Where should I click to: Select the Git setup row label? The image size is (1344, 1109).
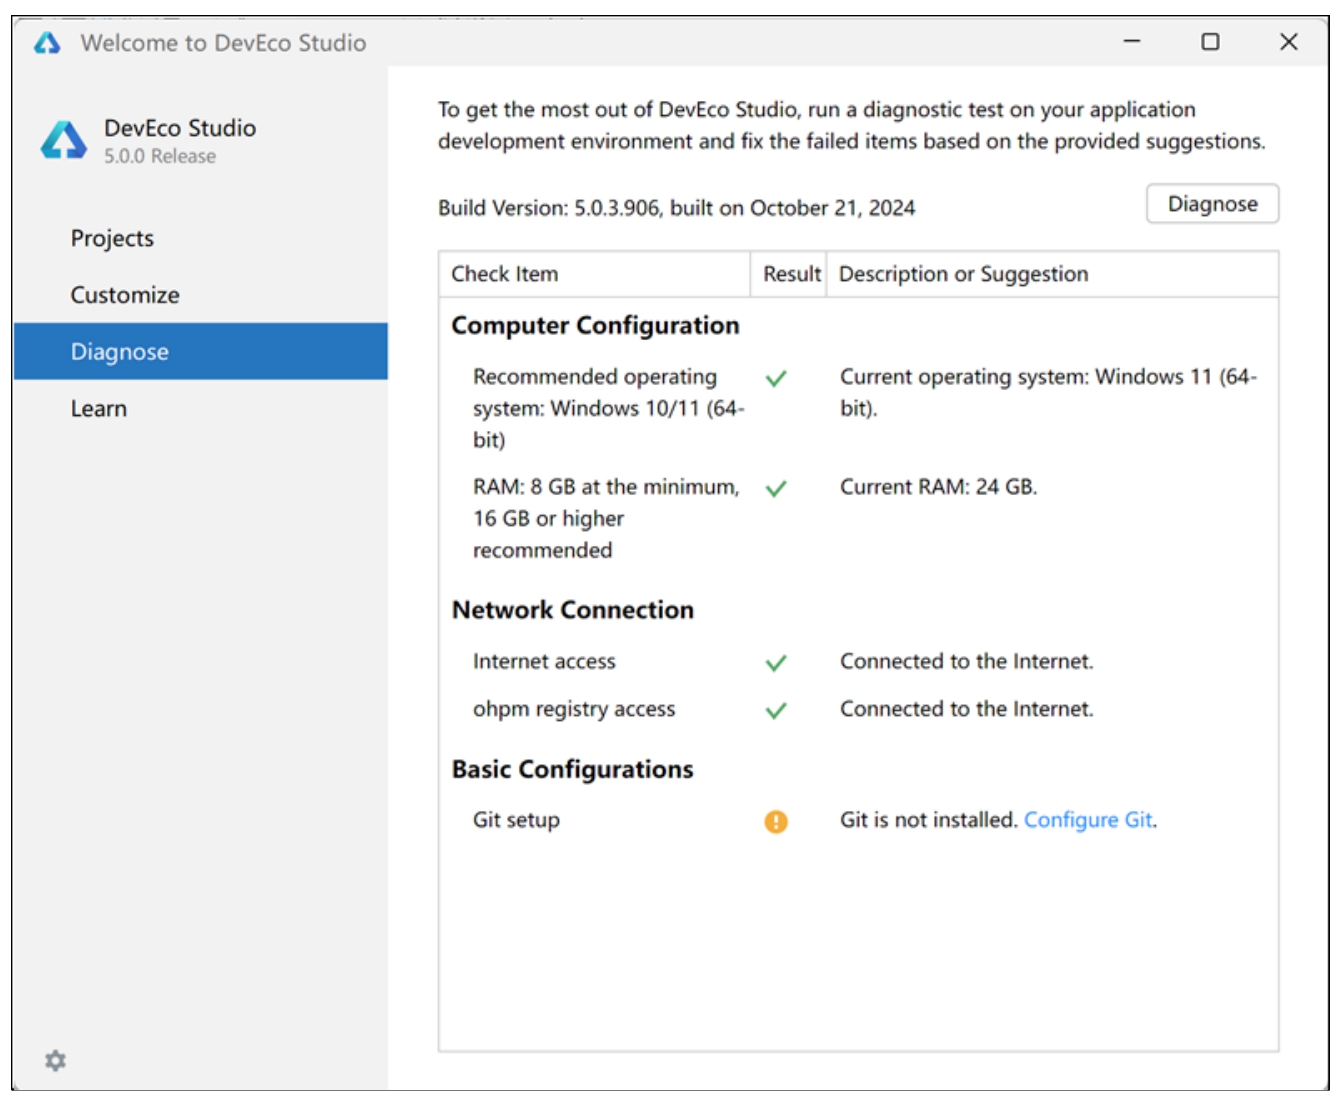tap(516, 820)
